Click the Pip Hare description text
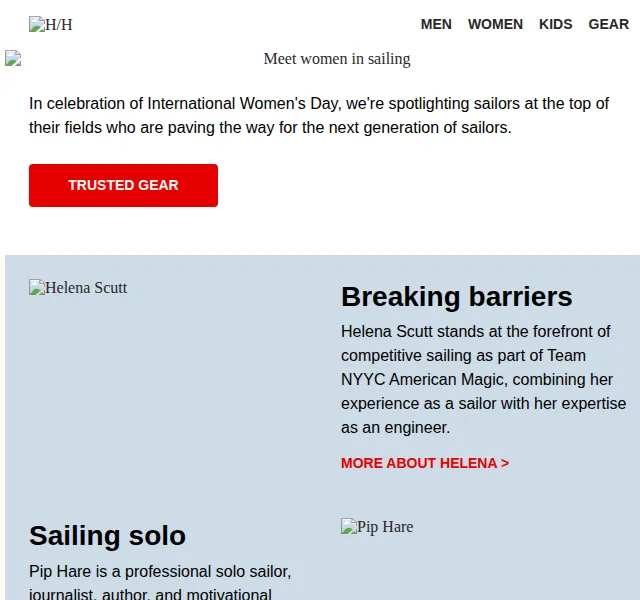This screenshot has width=640, height=600. (160, 582)
